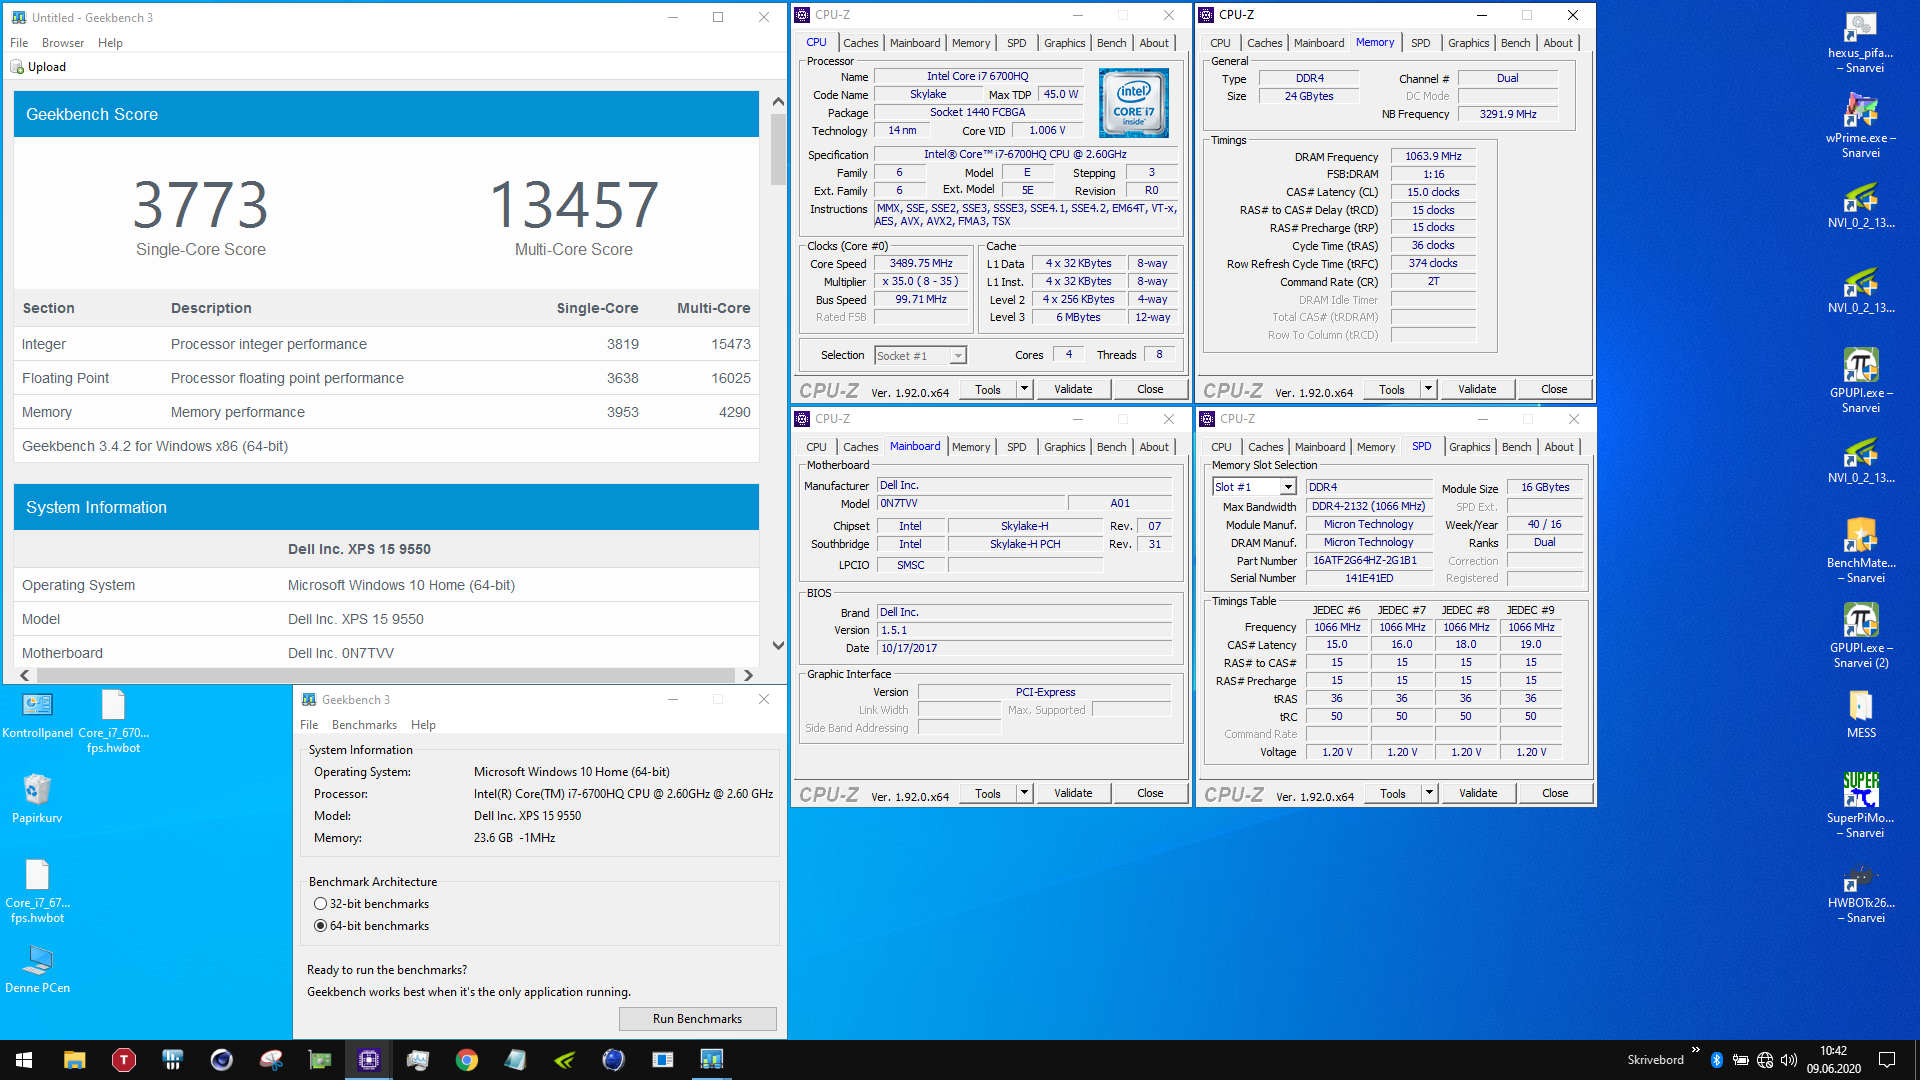Select the Kontrollpanel desktop icon
Screen dimensions: 1920x1080
(x=37, y=707)
